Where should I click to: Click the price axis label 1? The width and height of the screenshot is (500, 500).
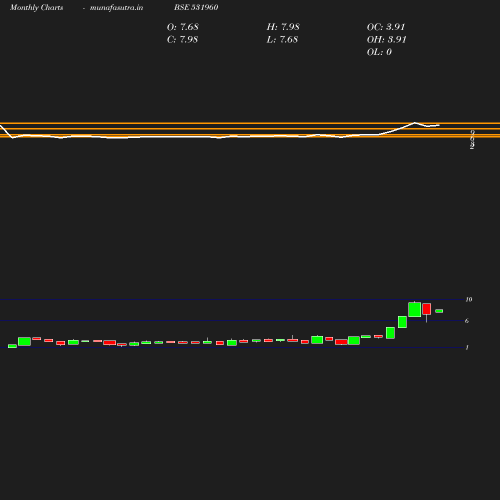467,347
